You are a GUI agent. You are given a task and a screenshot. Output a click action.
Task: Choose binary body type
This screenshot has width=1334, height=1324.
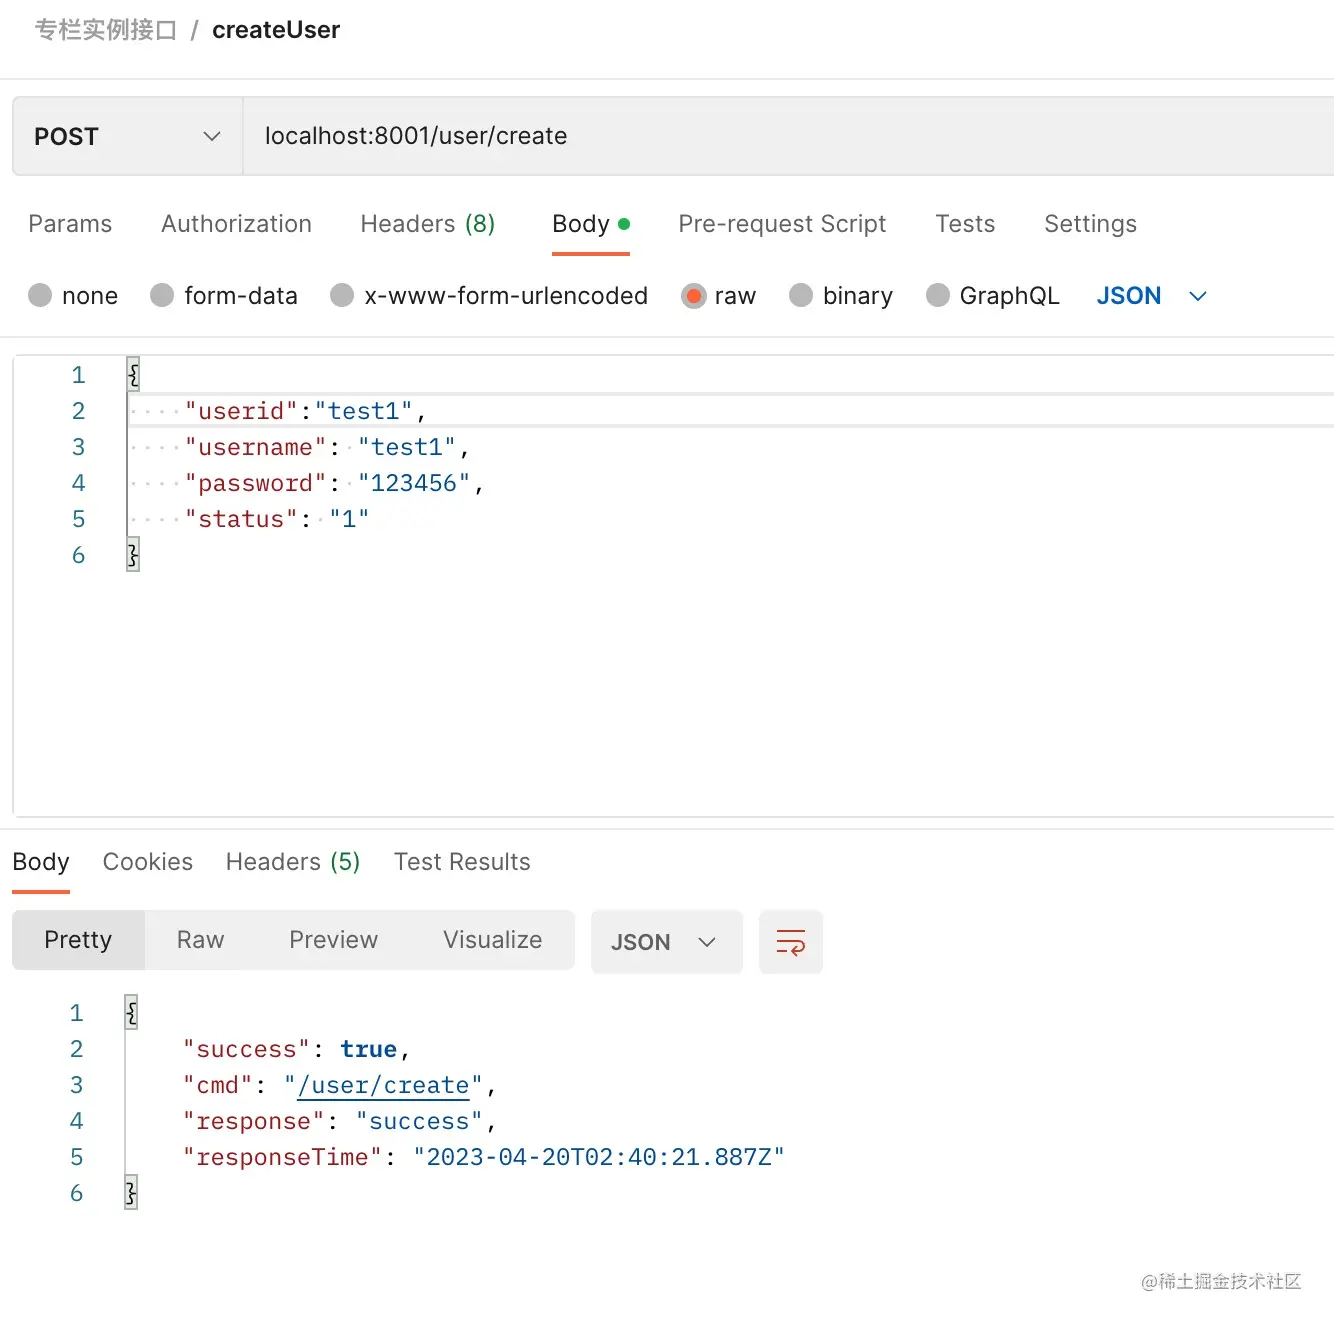(801, 296)
